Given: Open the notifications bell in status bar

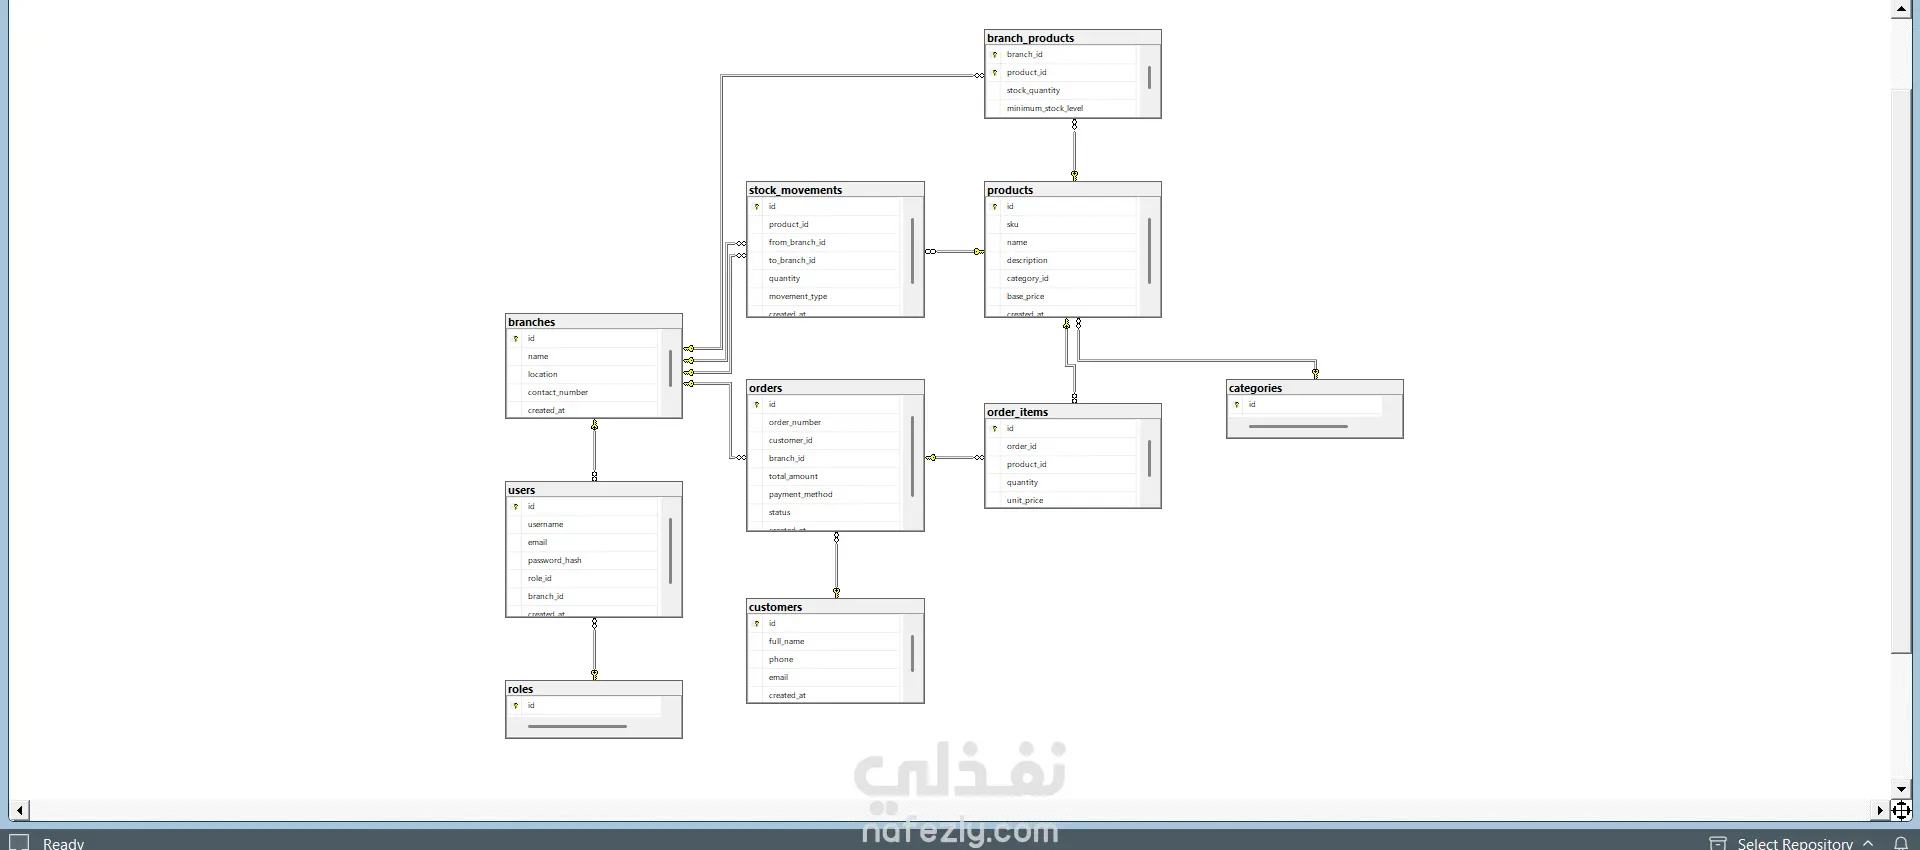Looking at the screenshot, I should (1901, 843).
